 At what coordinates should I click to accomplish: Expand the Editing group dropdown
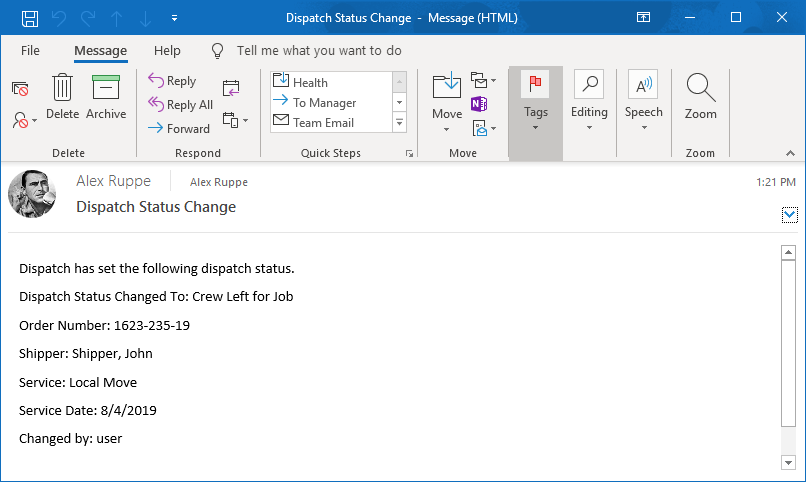tap(589, 110)
